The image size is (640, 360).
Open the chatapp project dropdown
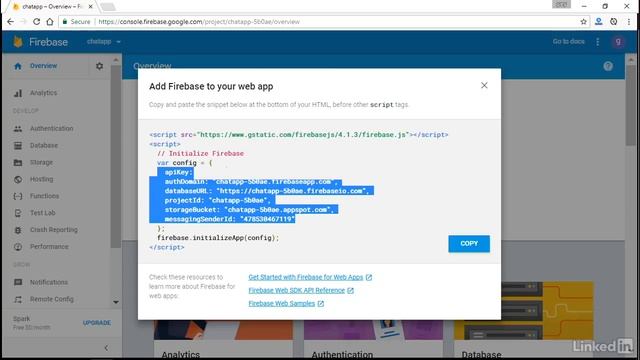104,41
